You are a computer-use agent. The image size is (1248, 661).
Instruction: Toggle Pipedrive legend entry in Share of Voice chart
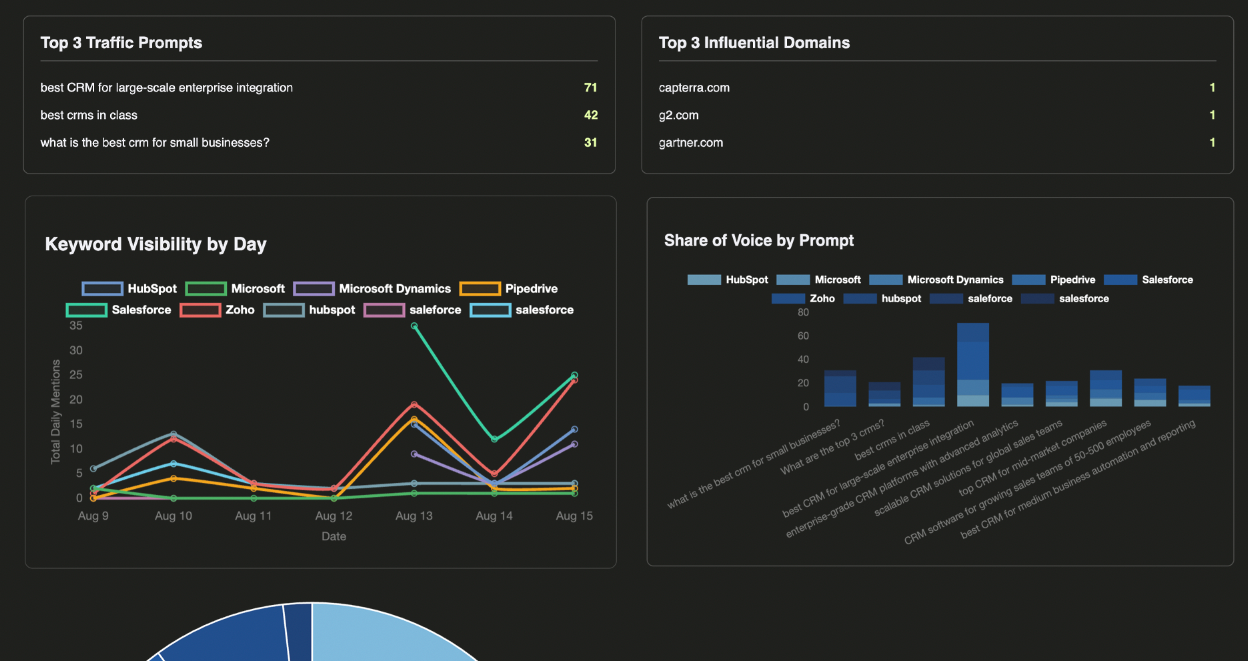click(1053, 280)
